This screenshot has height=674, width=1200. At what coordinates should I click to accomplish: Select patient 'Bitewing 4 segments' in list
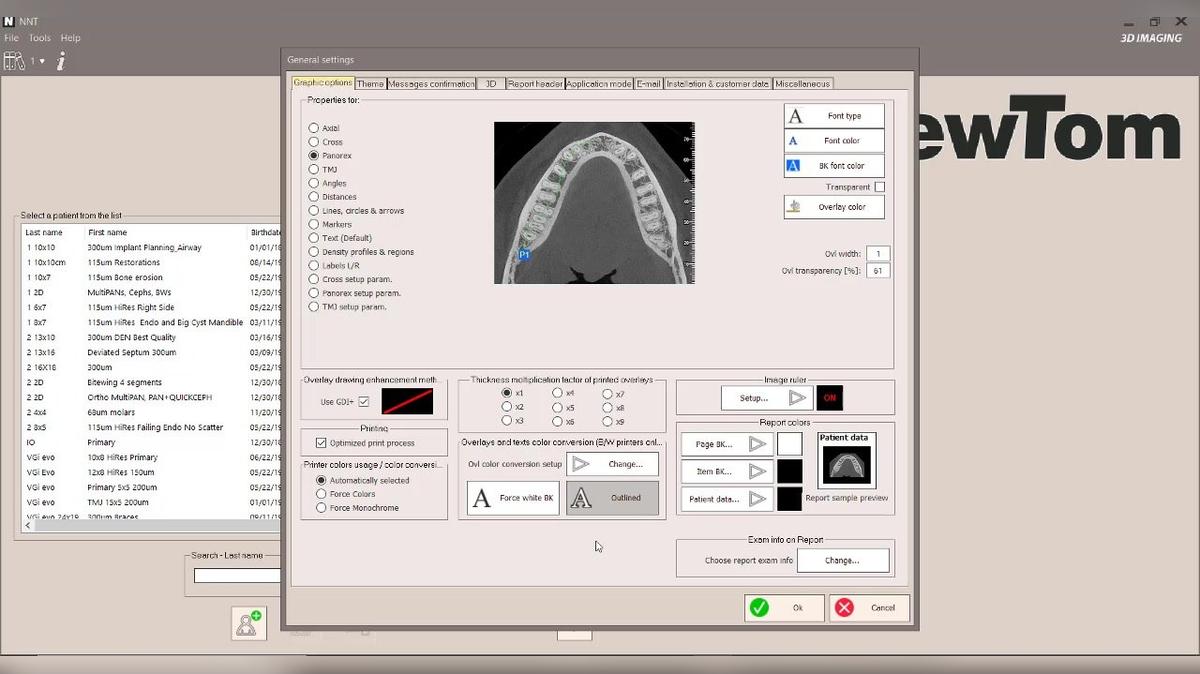(127, 382)
